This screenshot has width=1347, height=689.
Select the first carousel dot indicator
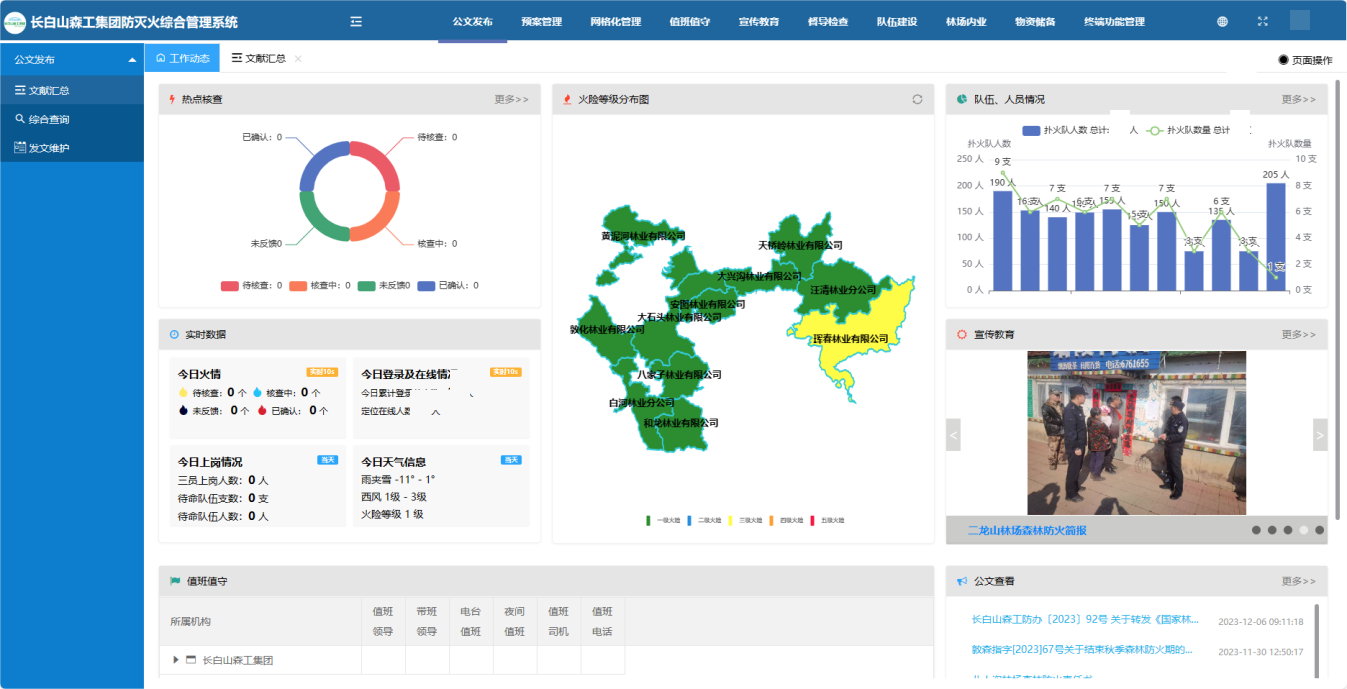click(x=1256, y=530)
